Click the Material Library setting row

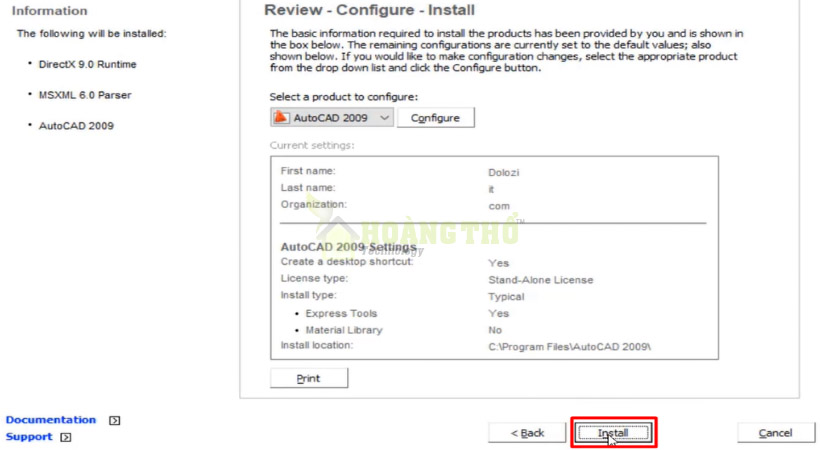click(x=343, y=330)
